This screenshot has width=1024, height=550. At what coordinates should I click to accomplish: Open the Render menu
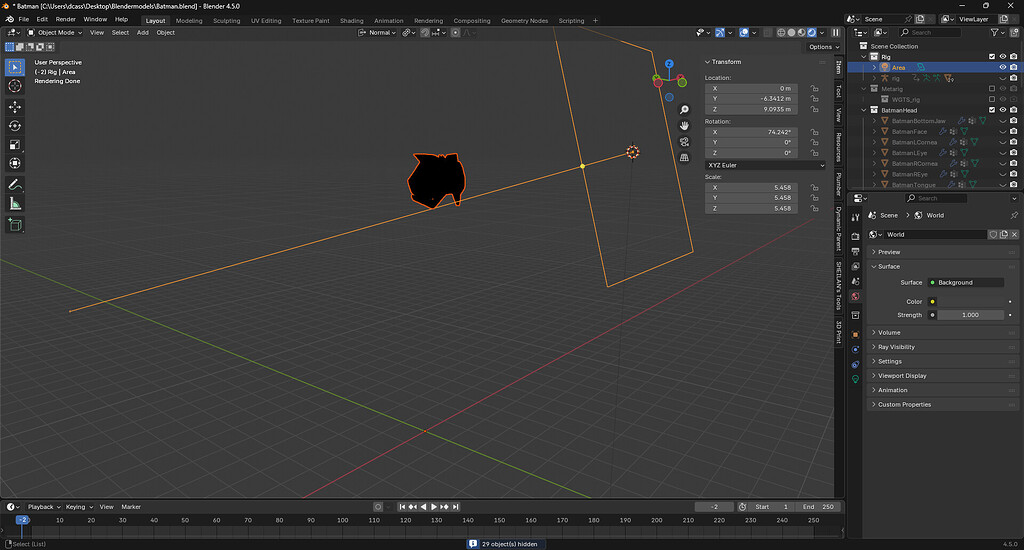tap(65, 20)
